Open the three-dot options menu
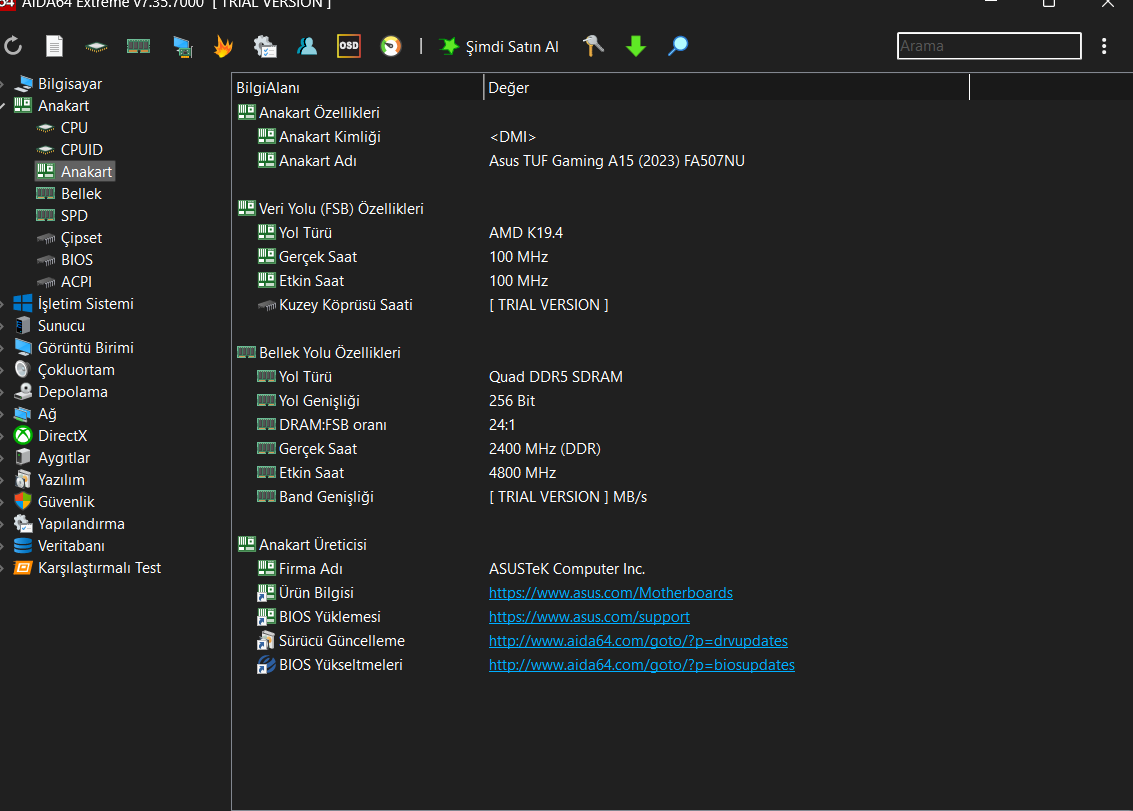This screenshot has width=1133, height=811. click(1104, 46)
